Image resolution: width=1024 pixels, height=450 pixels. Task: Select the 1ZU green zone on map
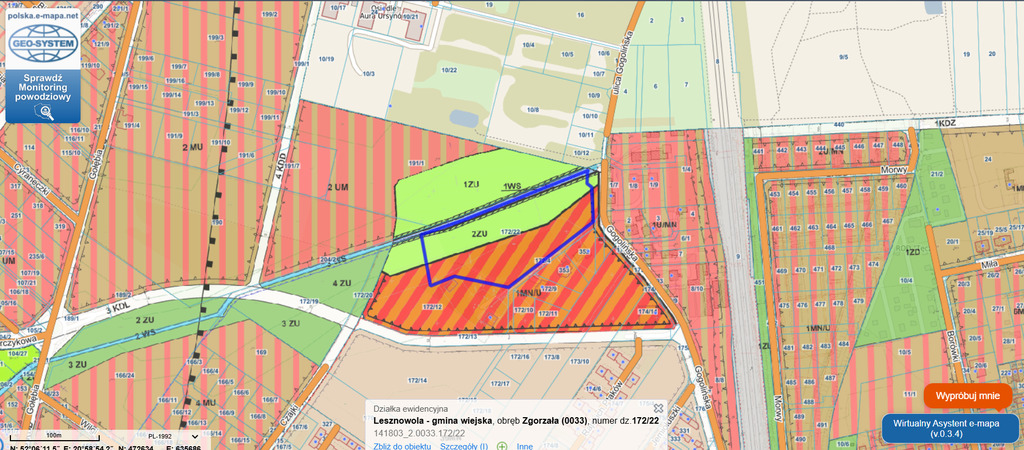472,185
